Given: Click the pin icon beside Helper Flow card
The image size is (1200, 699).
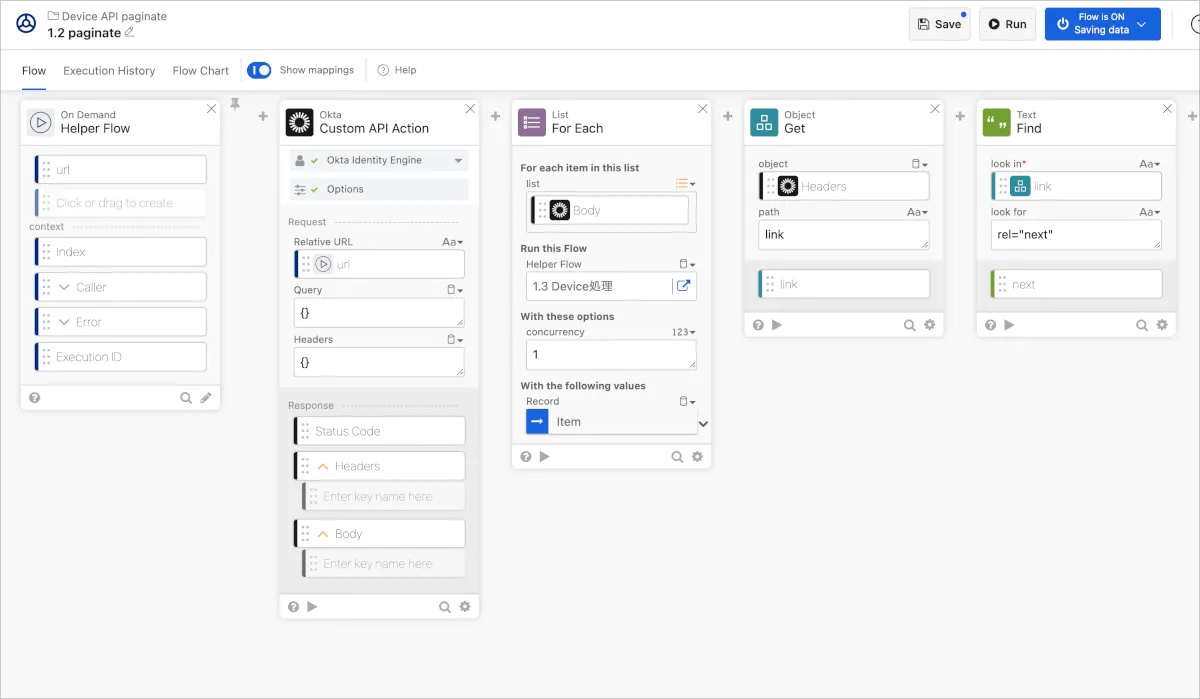Looking at the screenshot, I should (236, 104).
